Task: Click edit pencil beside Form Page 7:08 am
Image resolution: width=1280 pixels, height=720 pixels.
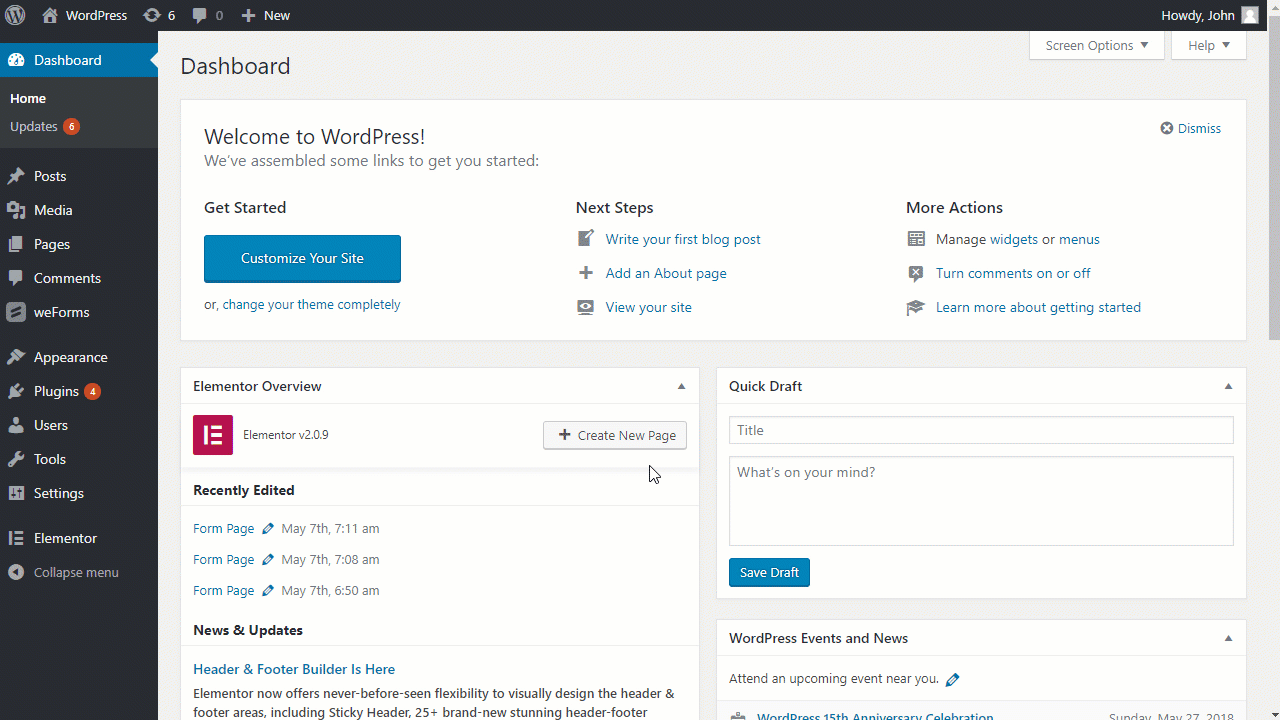Action: coord(268,559)
